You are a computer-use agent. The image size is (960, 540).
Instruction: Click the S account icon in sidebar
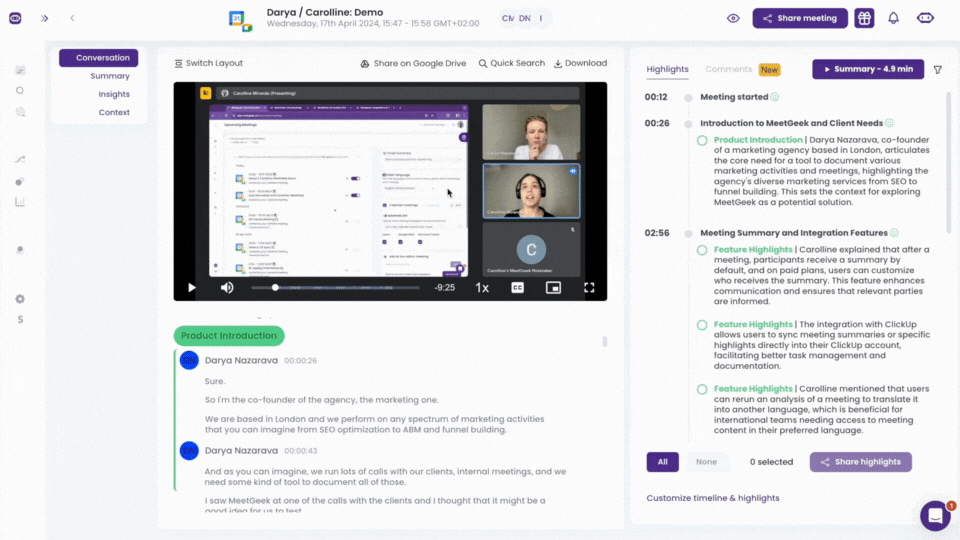(20, 320)
